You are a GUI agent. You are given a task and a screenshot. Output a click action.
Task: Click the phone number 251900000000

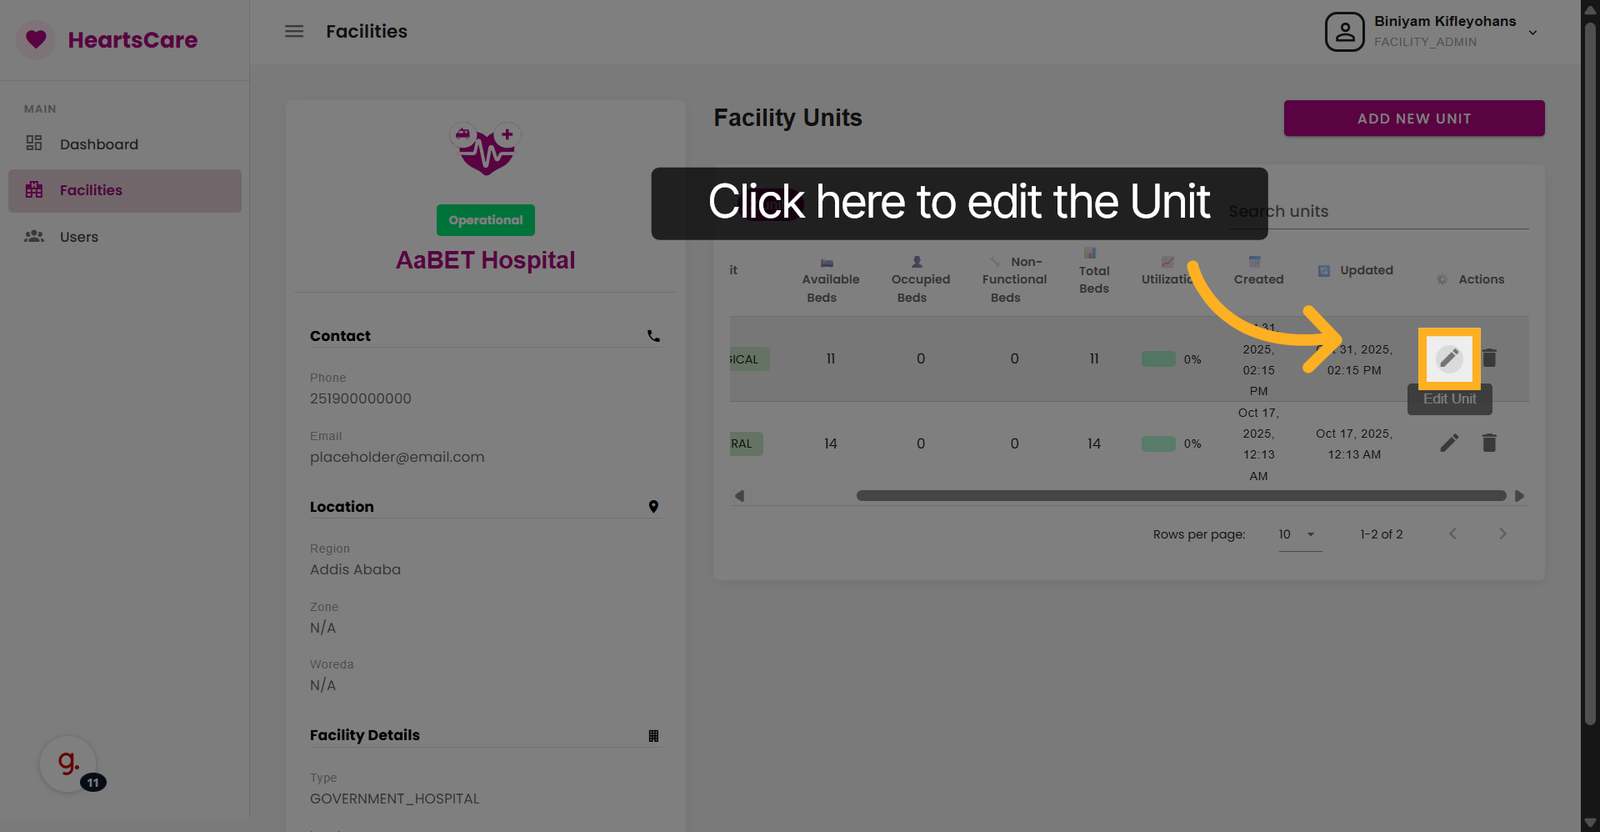[x=361, y=398]
